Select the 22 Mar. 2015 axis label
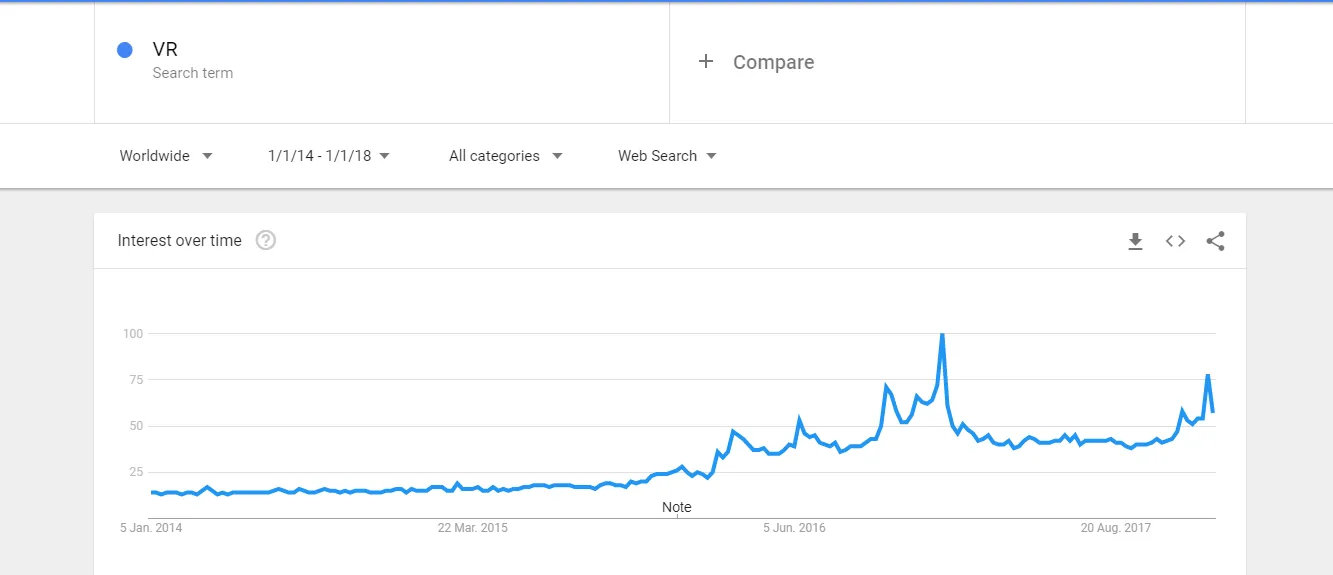Image resolution: width=1333 pixels, height=575 pixels. (x=473, y=528)
